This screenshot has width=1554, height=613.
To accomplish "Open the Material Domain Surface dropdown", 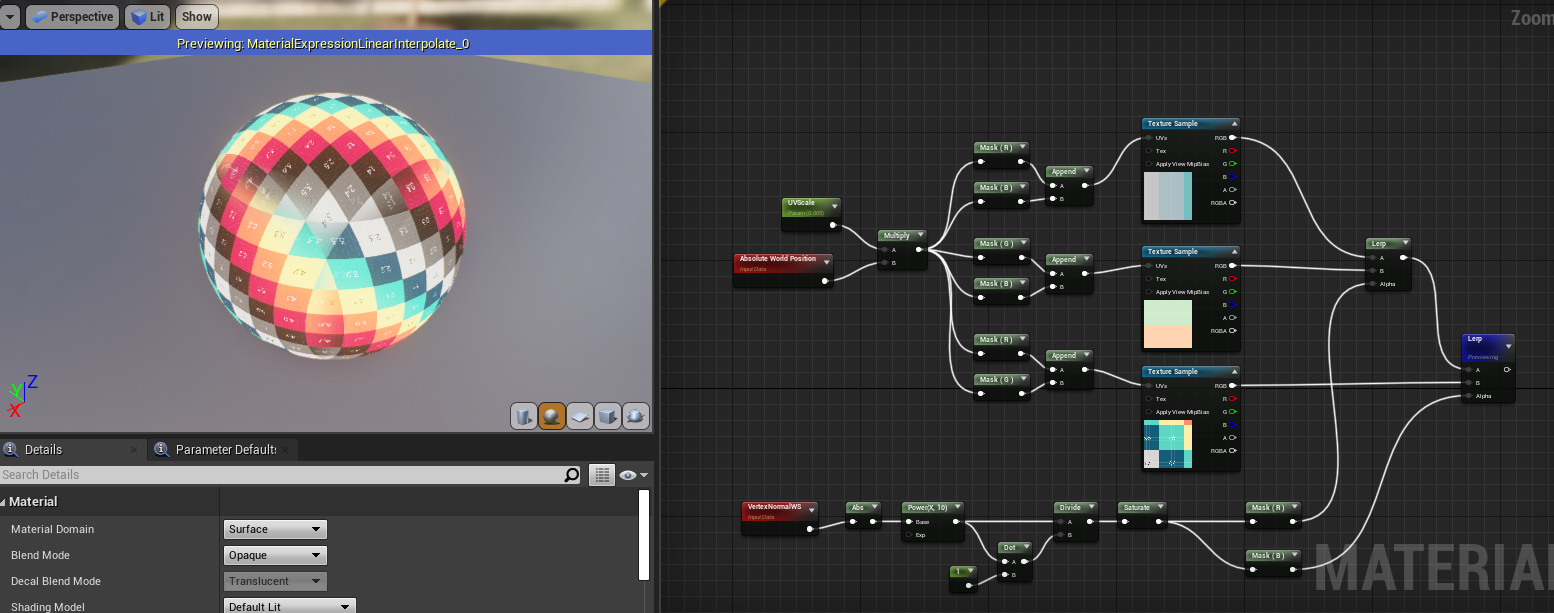I will (x=275, y=529).
